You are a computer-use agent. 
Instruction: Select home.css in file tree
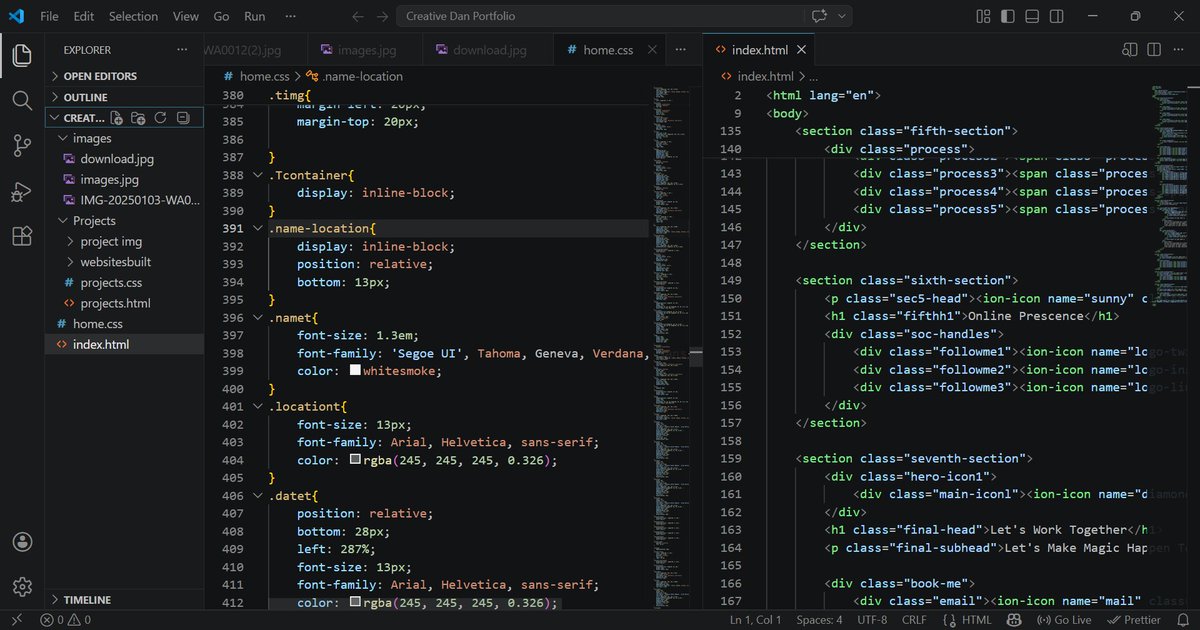point(124,324)
